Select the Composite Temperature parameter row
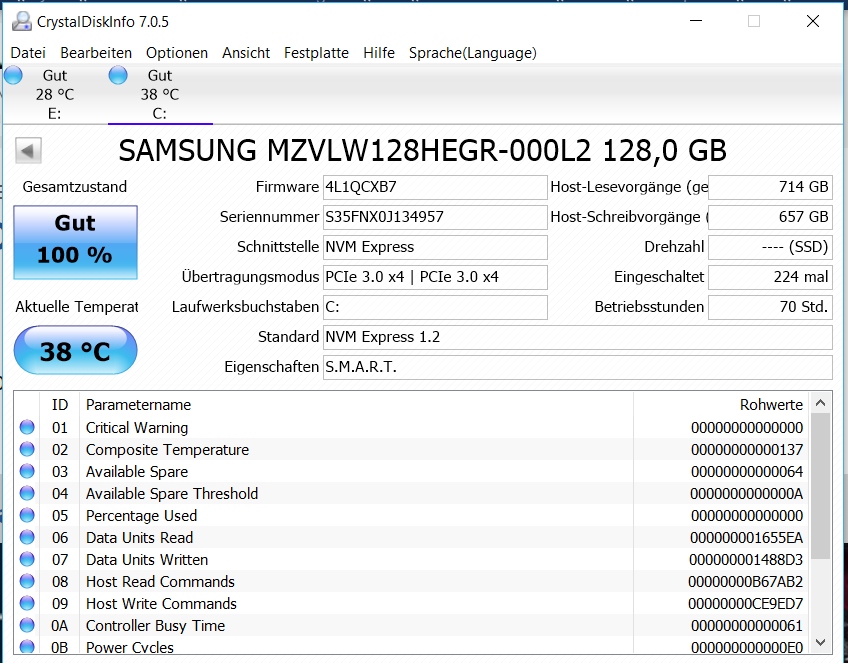Screen dimensions: 848x663 point(412,450)
